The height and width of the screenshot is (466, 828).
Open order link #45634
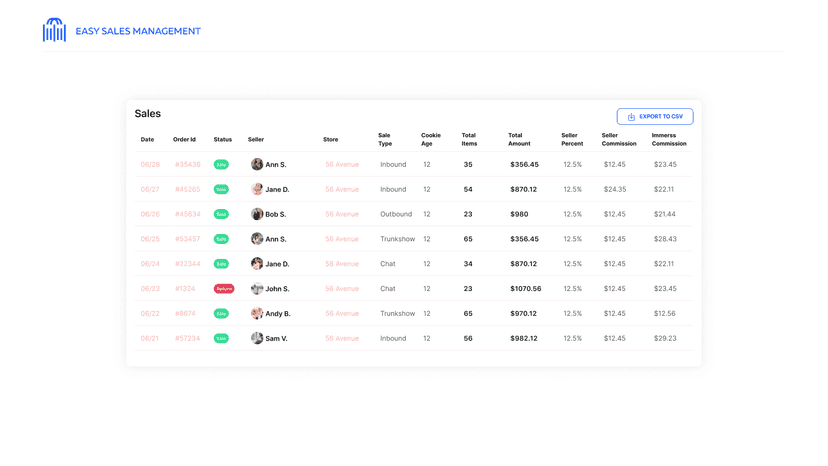click(x=187, y=214)
